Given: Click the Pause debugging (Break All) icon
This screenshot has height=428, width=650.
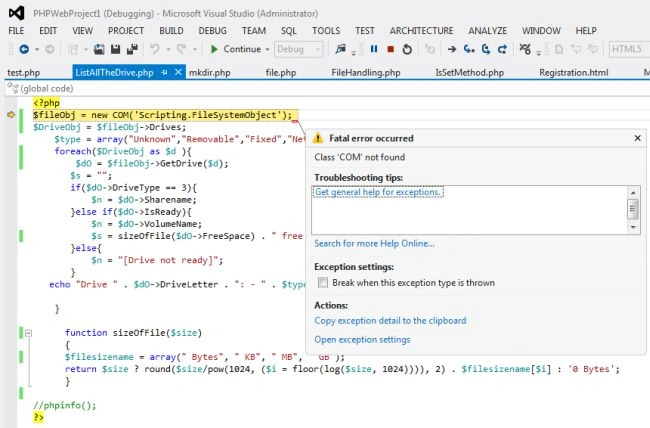Looking at the screenshot, I should (374, 49).
